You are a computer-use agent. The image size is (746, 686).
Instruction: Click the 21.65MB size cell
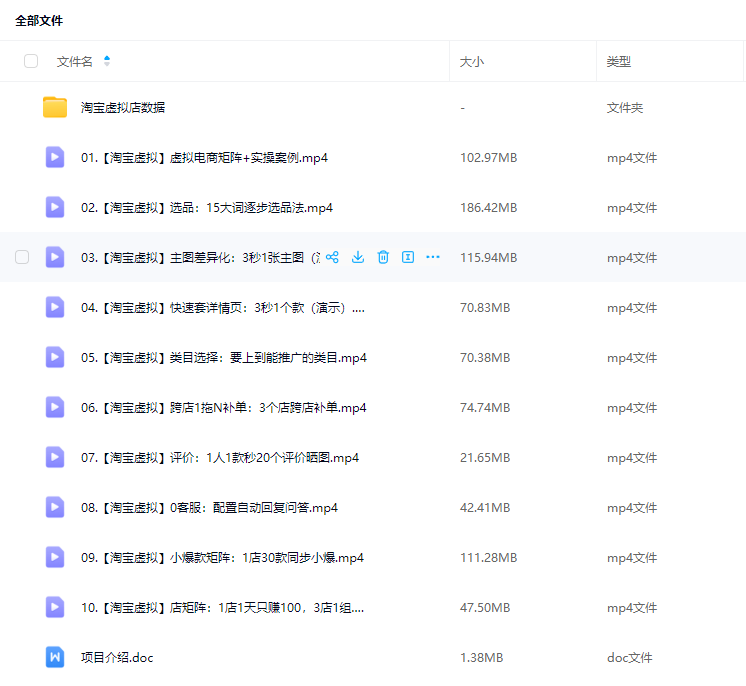click(x=485, y=457)
